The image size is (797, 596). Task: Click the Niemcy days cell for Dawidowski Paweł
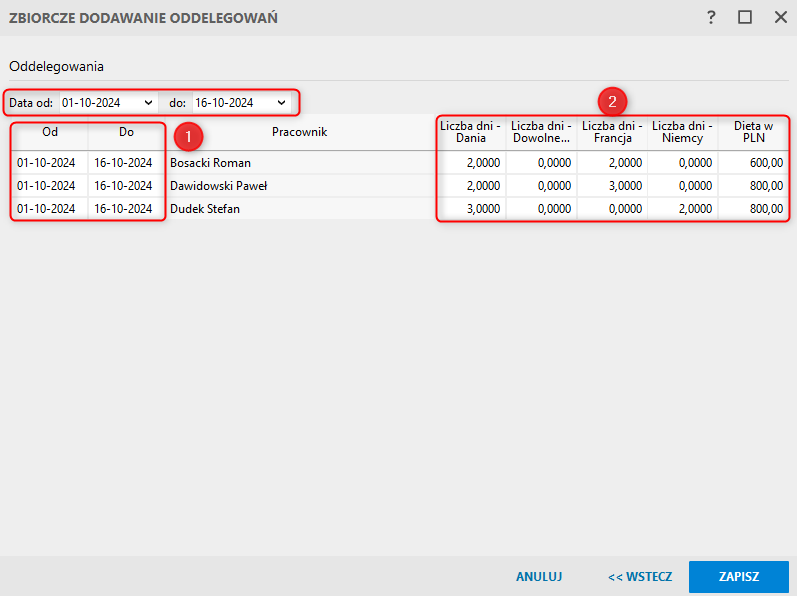pos(683,186)
